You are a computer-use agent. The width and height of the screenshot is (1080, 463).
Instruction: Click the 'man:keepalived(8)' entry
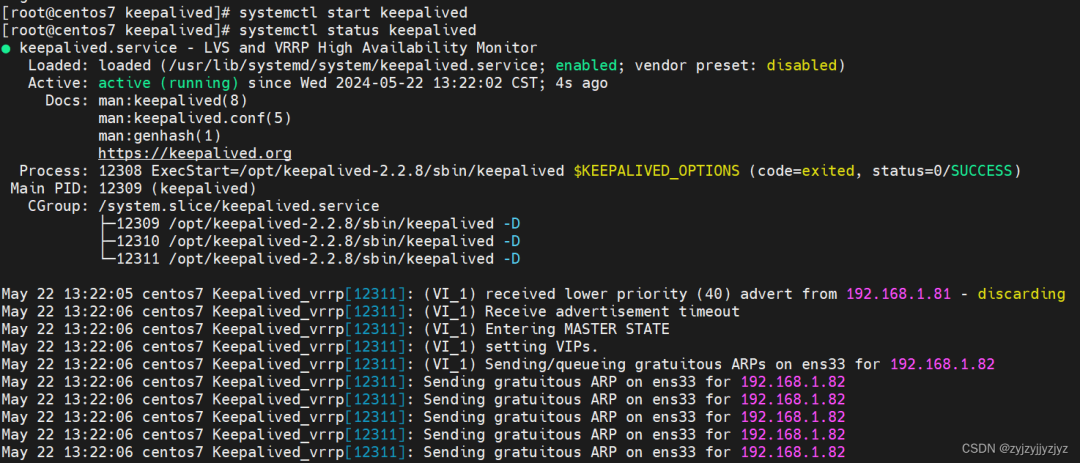click(172, 101)
